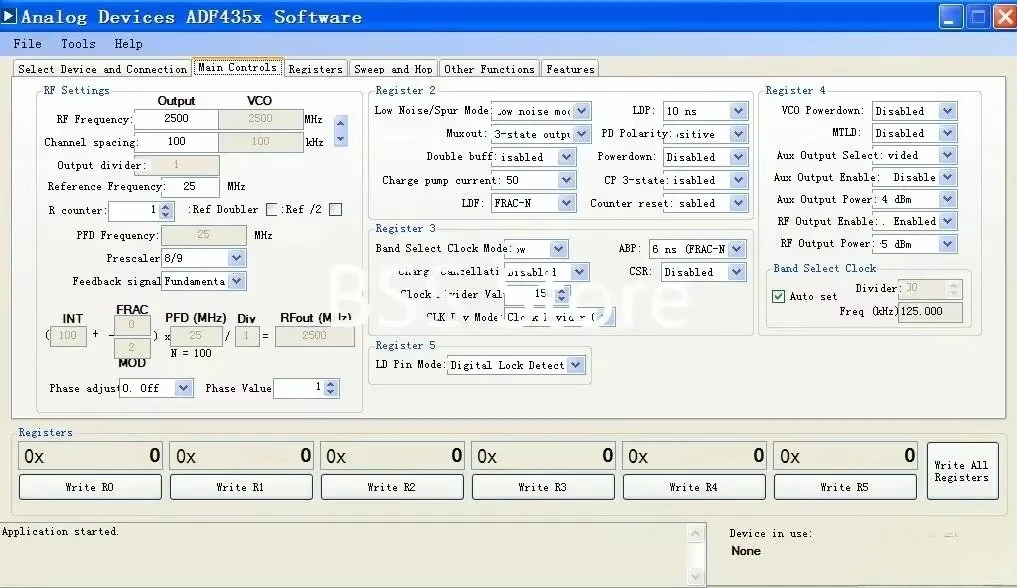Click RF frequency step-down arrow button
The height and width of the screenshot is (588, 1017).
click(x=340, y=139)
